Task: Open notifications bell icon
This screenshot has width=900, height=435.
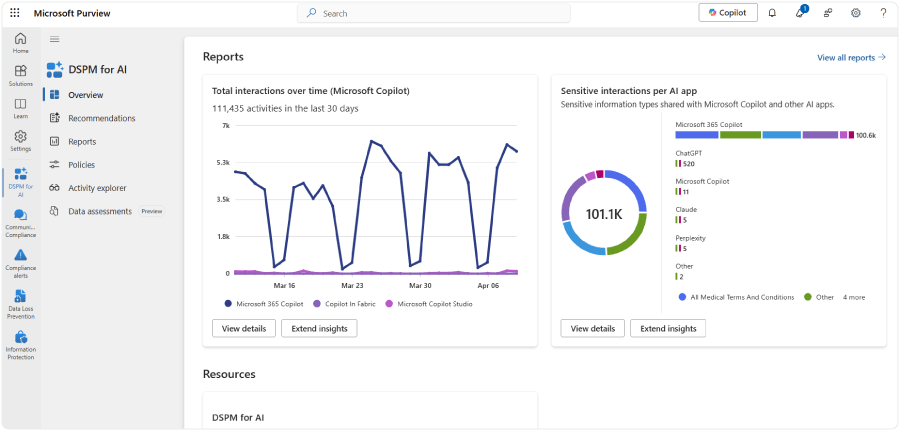Action: [772, 13]
